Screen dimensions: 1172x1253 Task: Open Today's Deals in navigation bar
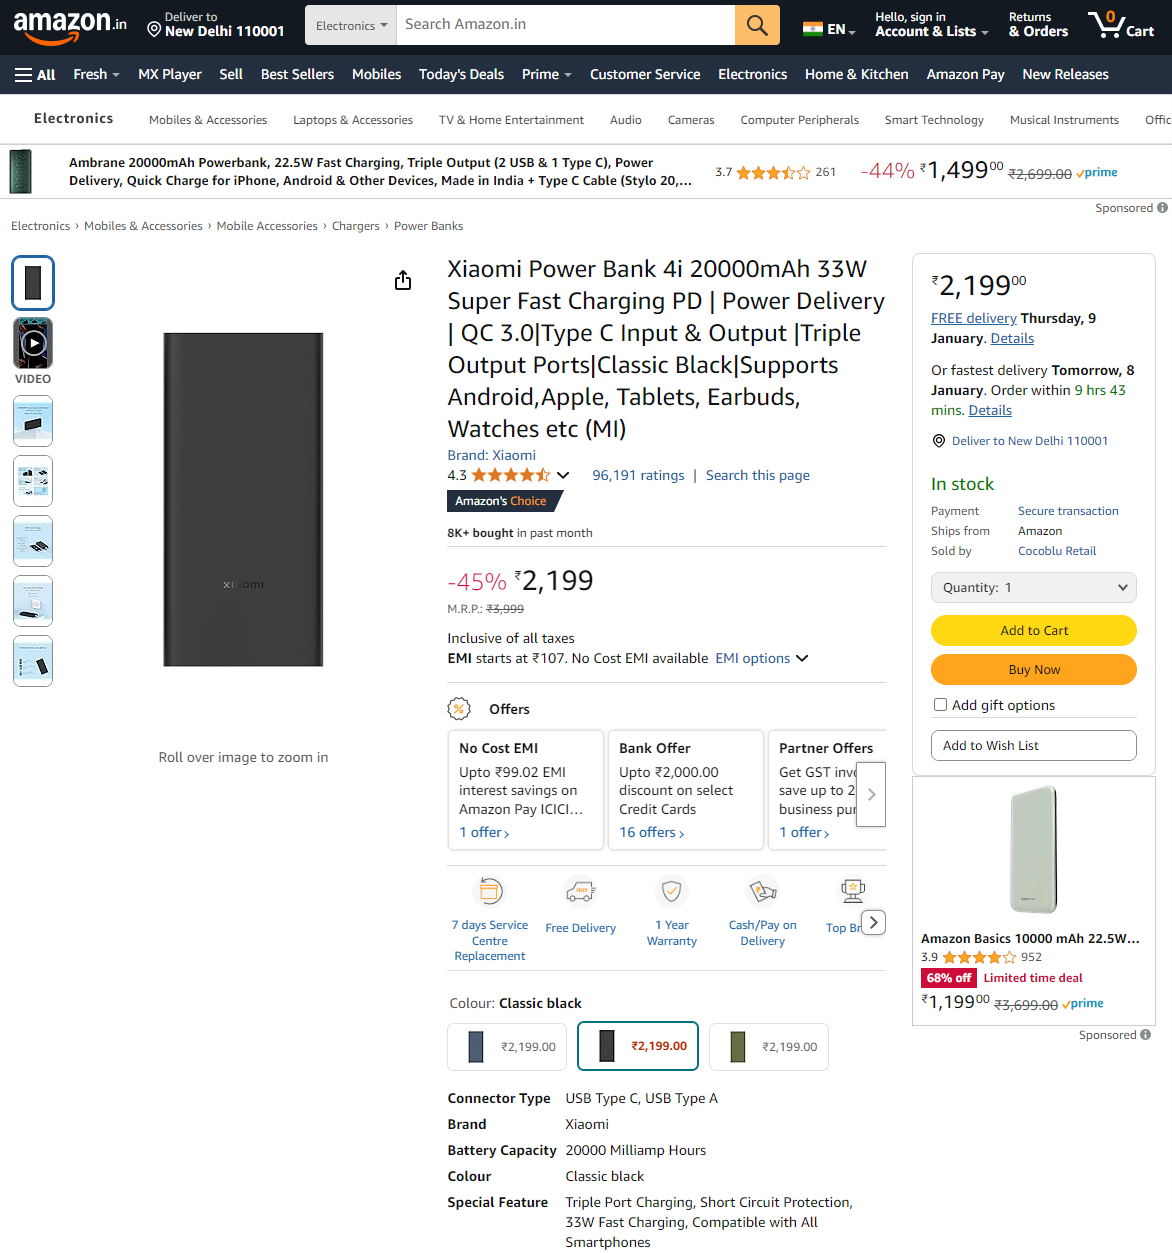461,74
